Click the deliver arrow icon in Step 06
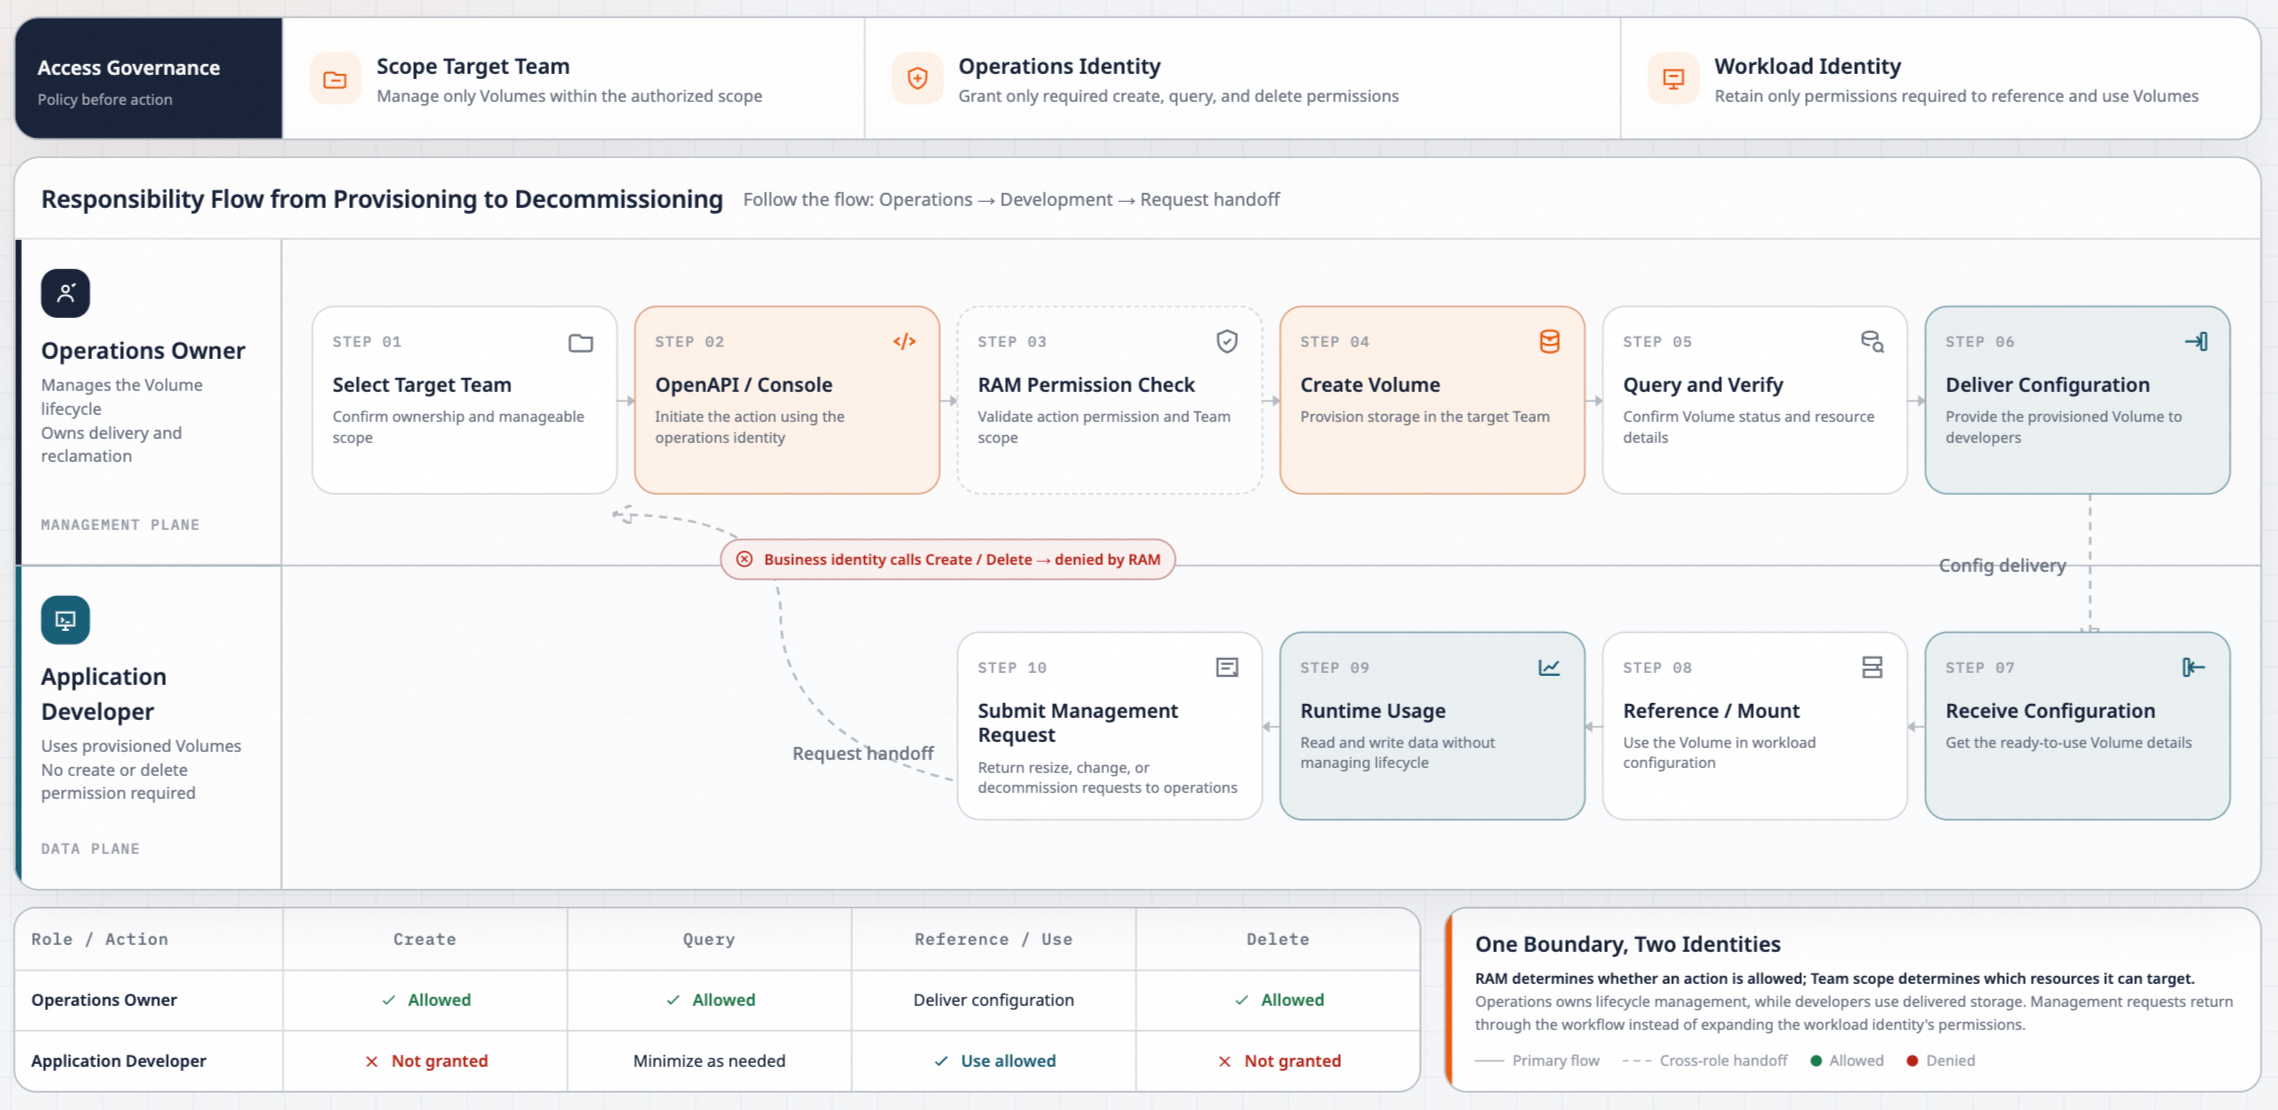The image size is (2278, 1110). pyautogui.click(x=2196, y=342)
